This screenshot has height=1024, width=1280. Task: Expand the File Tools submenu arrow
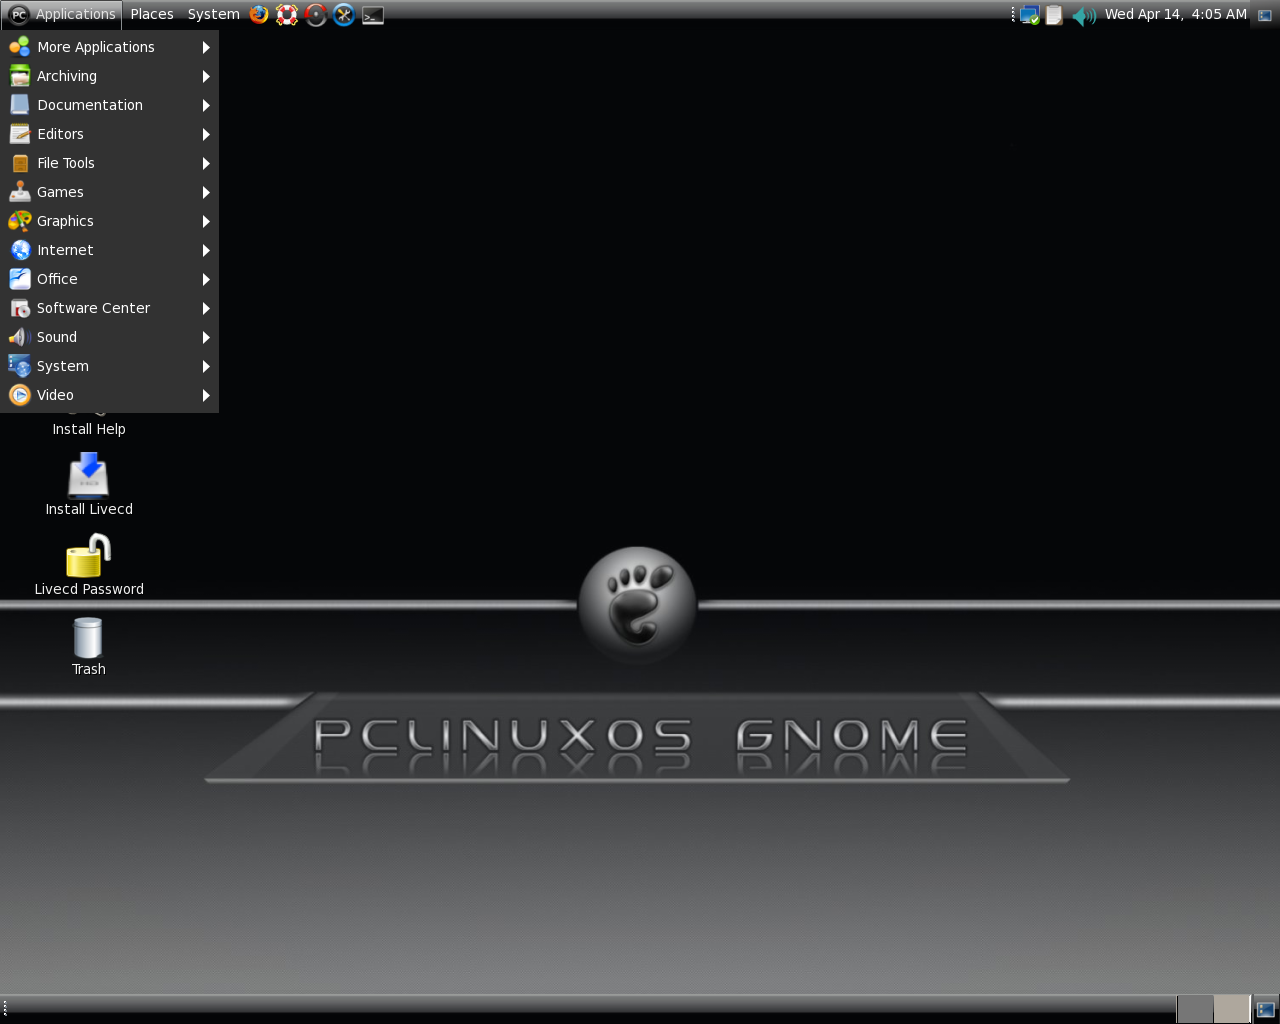coord(206,163)
